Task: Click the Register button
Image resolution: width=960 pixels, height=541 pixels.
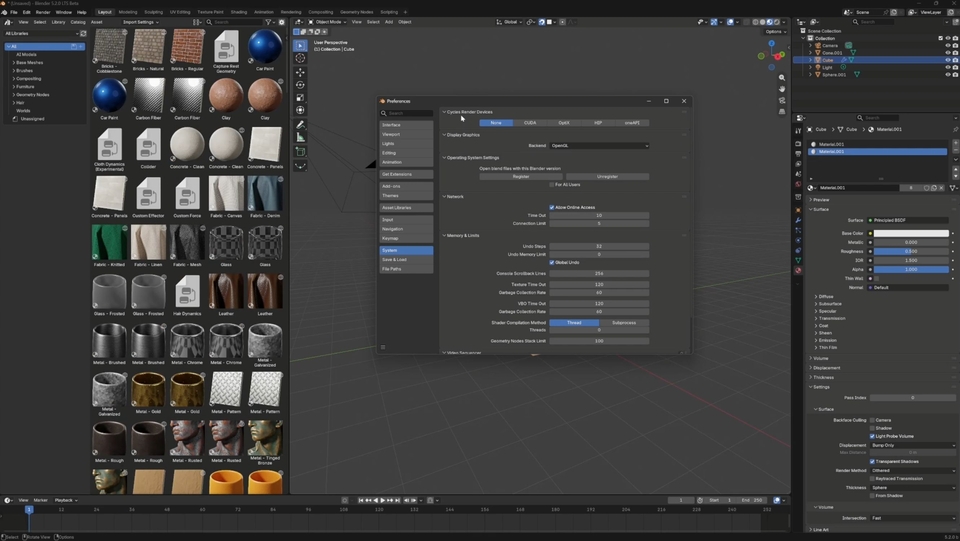Action: click(x=521, y=176)
